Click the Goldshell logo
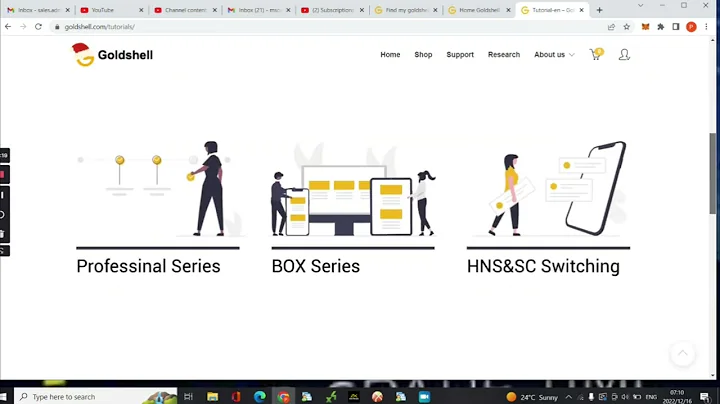This screenshot has width=720, height=404. coord(112,55)
